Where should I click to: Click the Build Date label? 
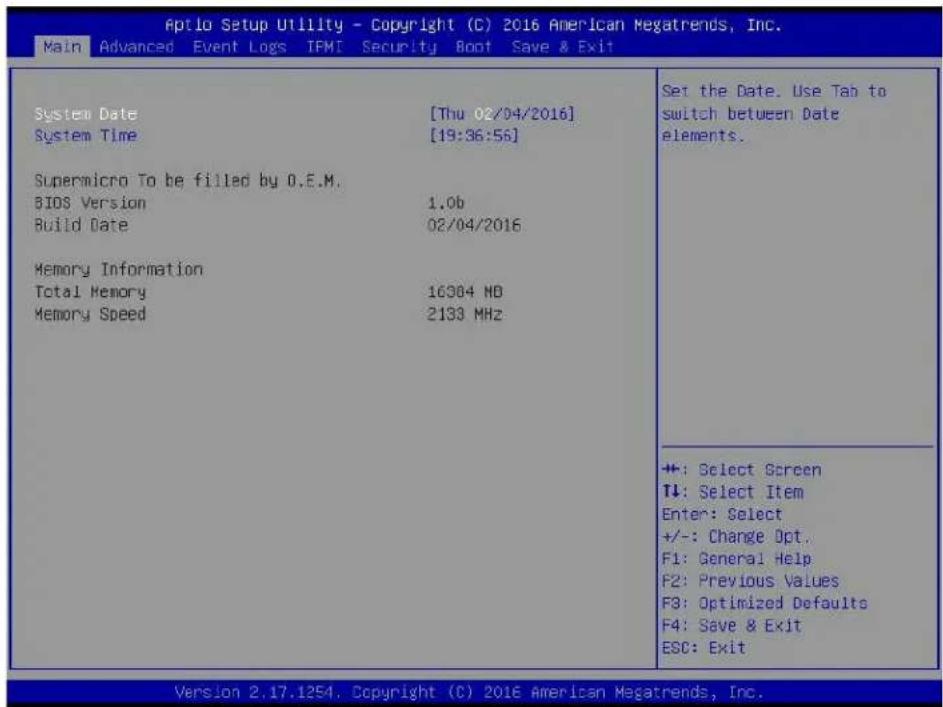click(x=81, y=225)
